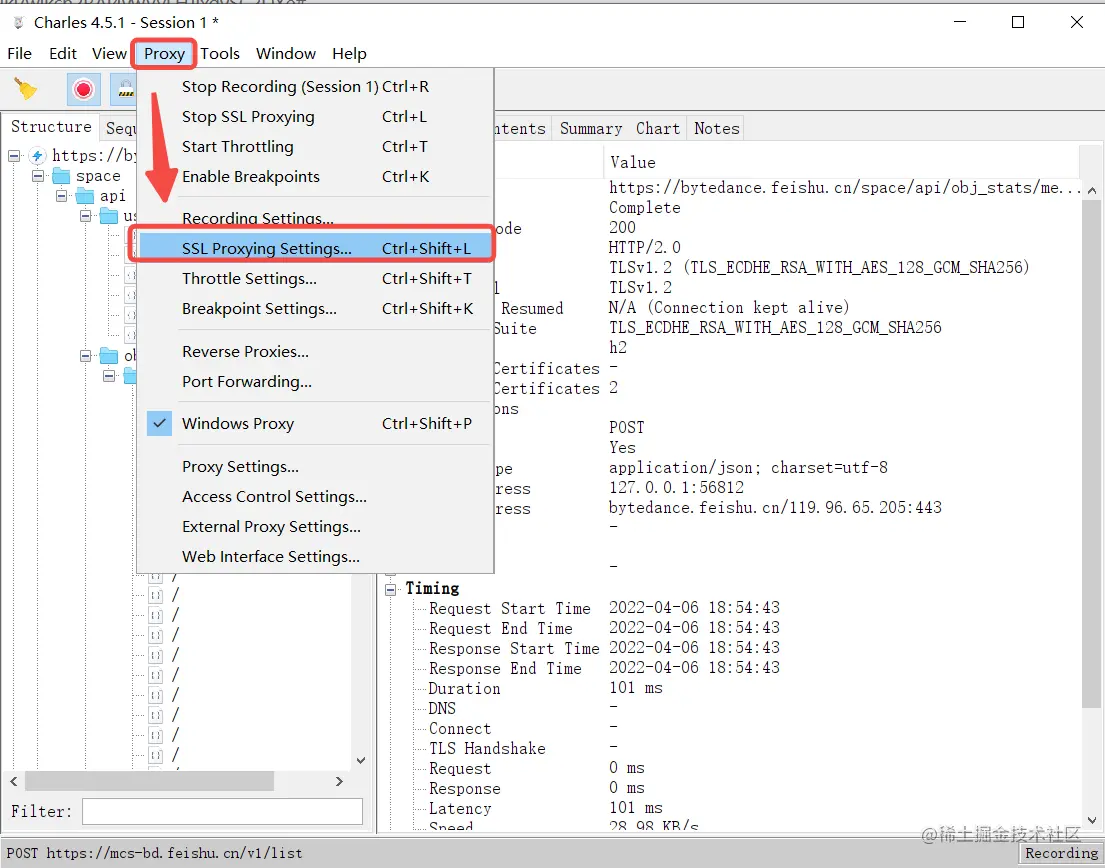Open the Help menu
Screen dimensions: 1105x868
click(350, 54)
